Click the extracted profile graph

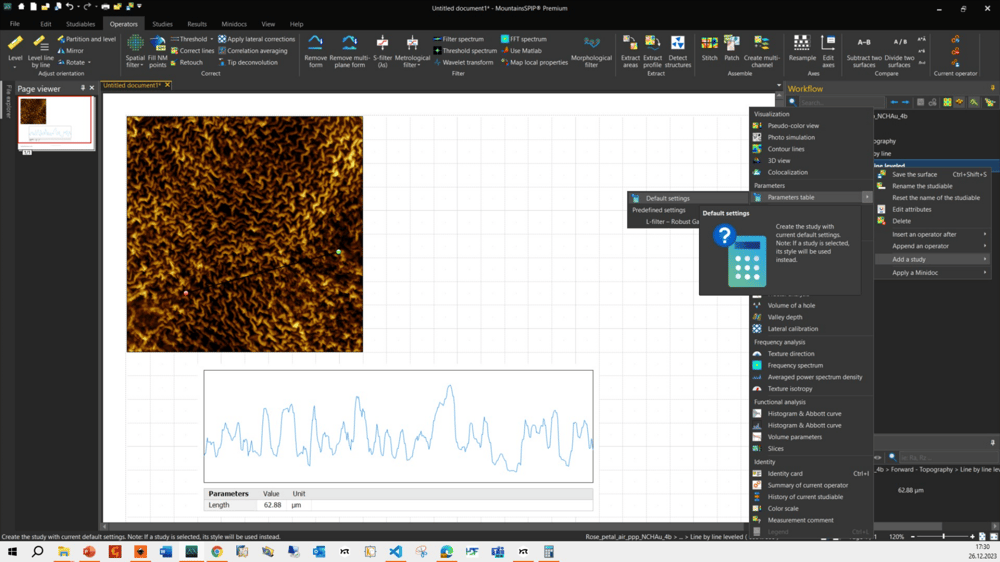(399, 426)
